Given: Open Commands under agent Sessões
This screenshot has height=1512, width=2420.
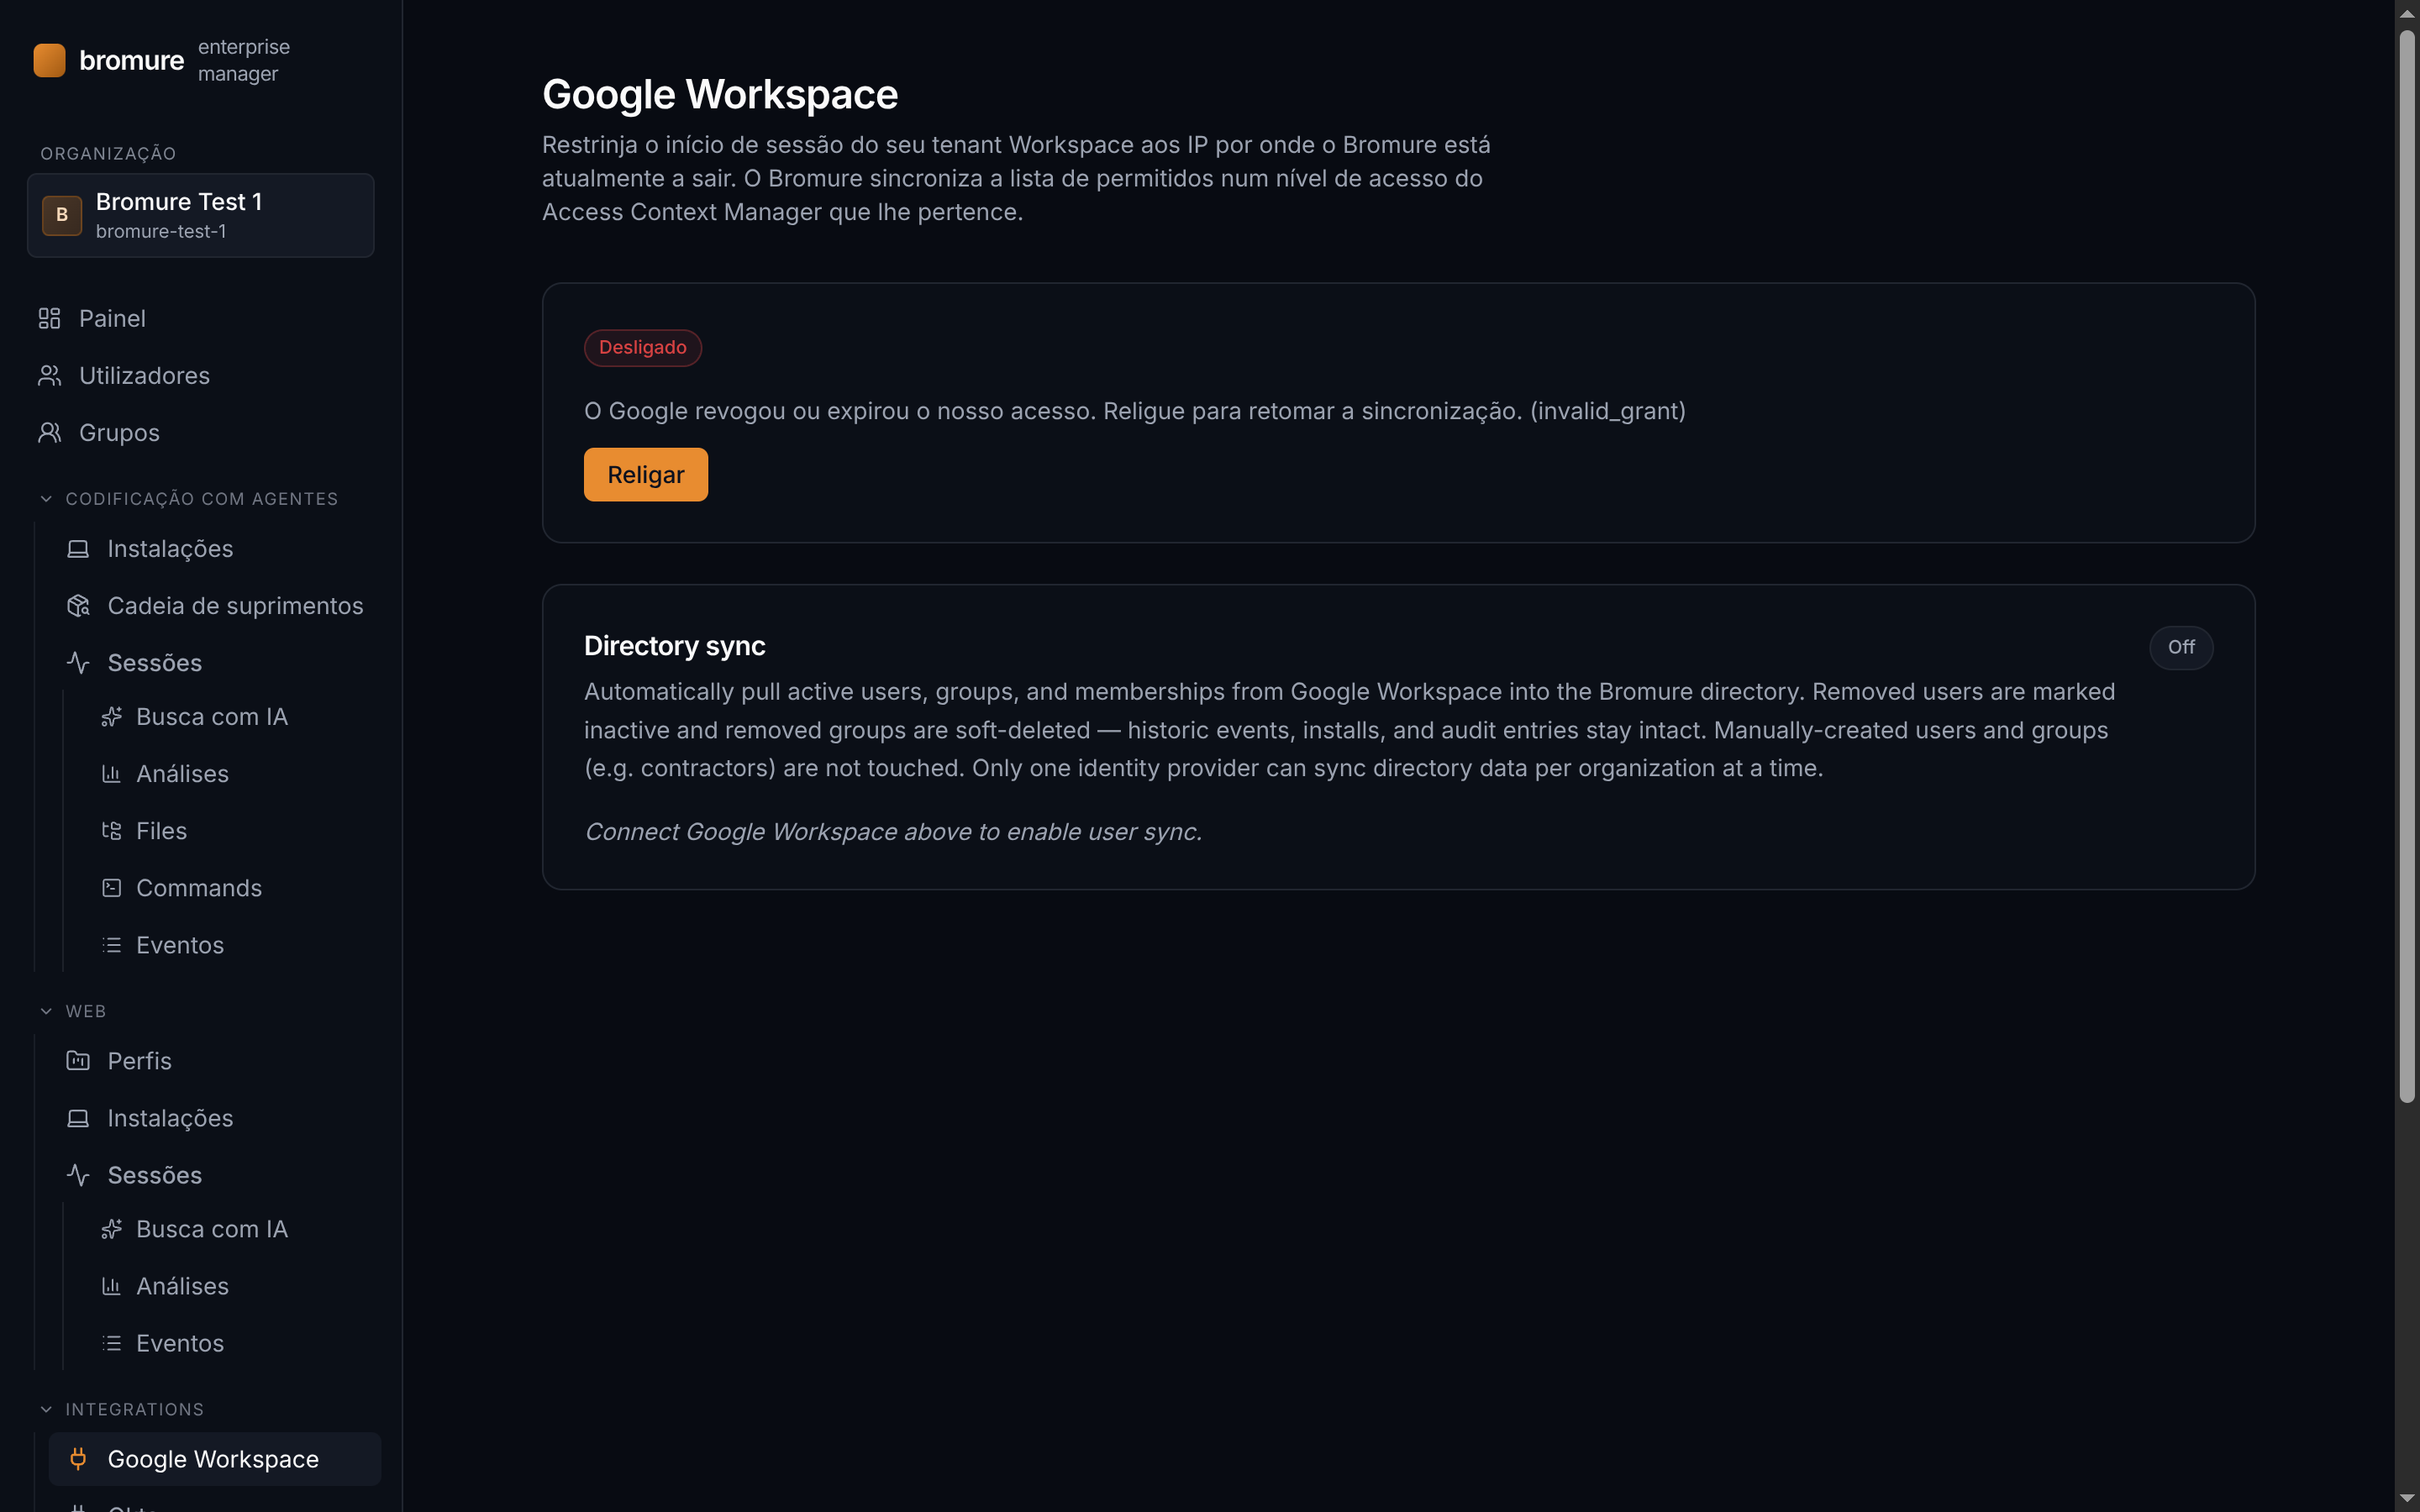Looking at the screenshot, I should (229, 887).
